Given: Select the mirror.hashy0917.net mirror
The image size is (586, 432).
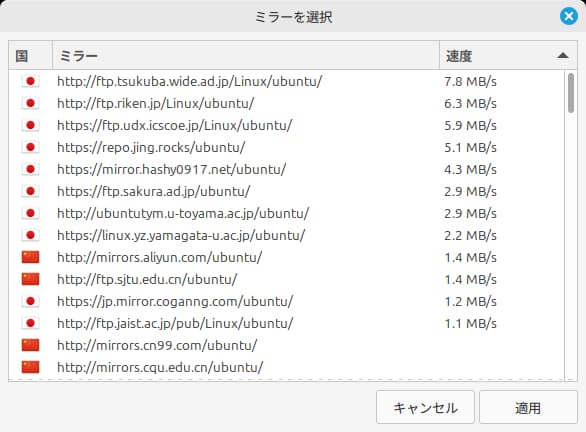Looking at the screenshot, I should [x=286, y=169].
